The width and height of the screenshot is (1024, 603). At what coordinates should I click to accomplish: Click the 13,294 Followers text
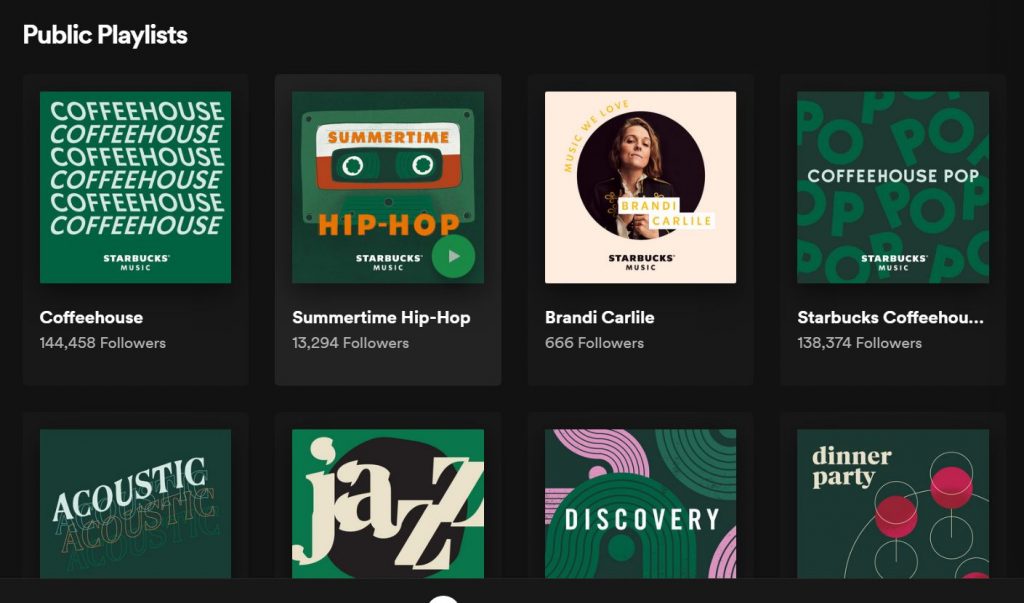(x=351, y=343)
